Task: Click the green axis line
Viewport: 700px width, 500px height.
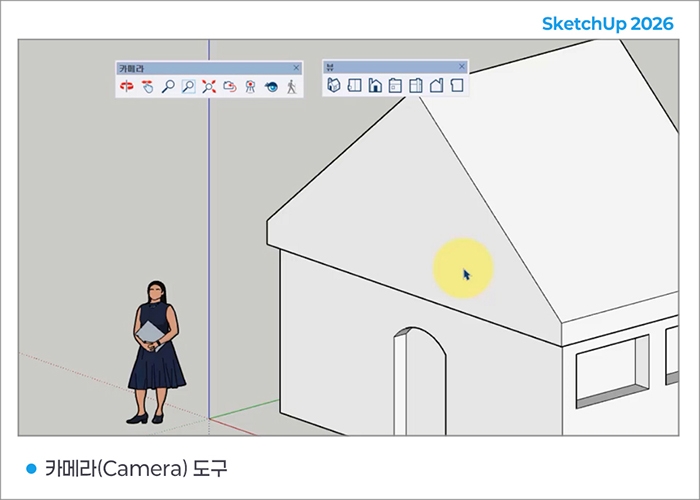Action: [x=245, y=409]
